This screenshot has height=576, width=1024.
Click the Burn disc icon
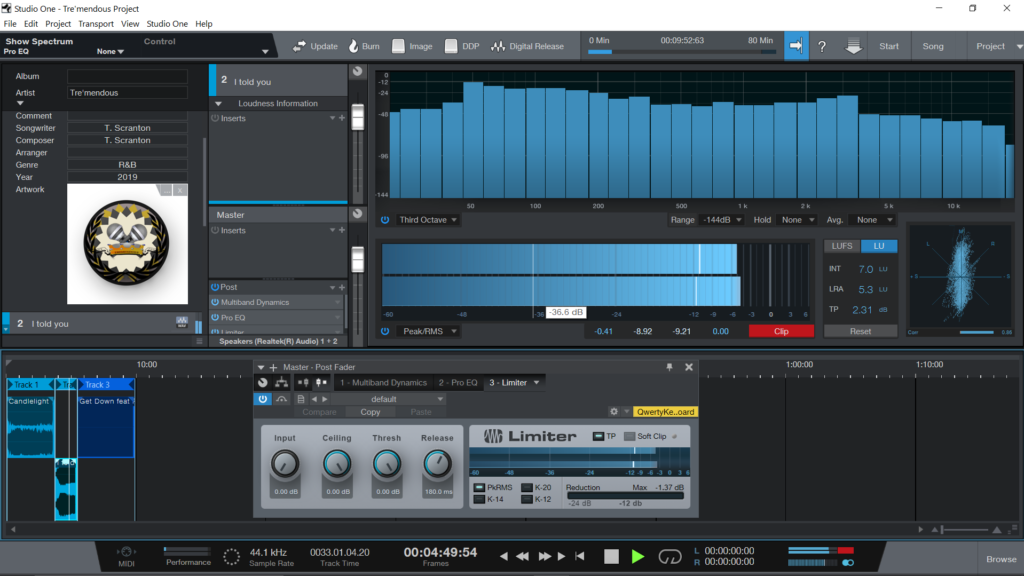353,46
